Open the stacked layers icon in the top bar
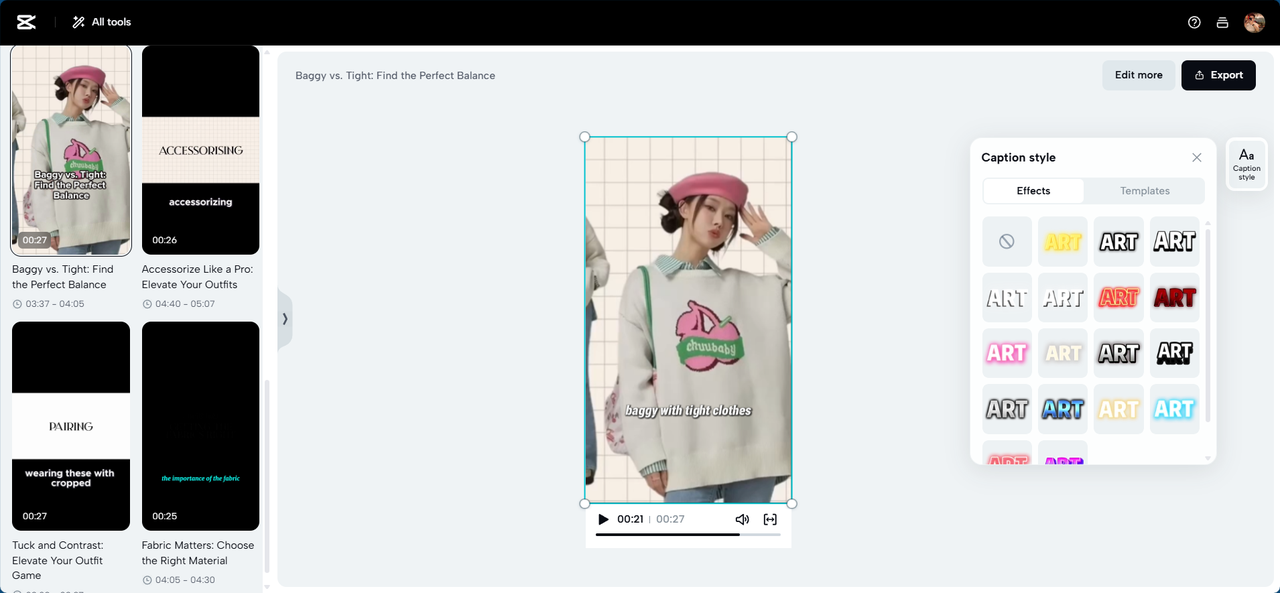 (x=1222, y=22)
